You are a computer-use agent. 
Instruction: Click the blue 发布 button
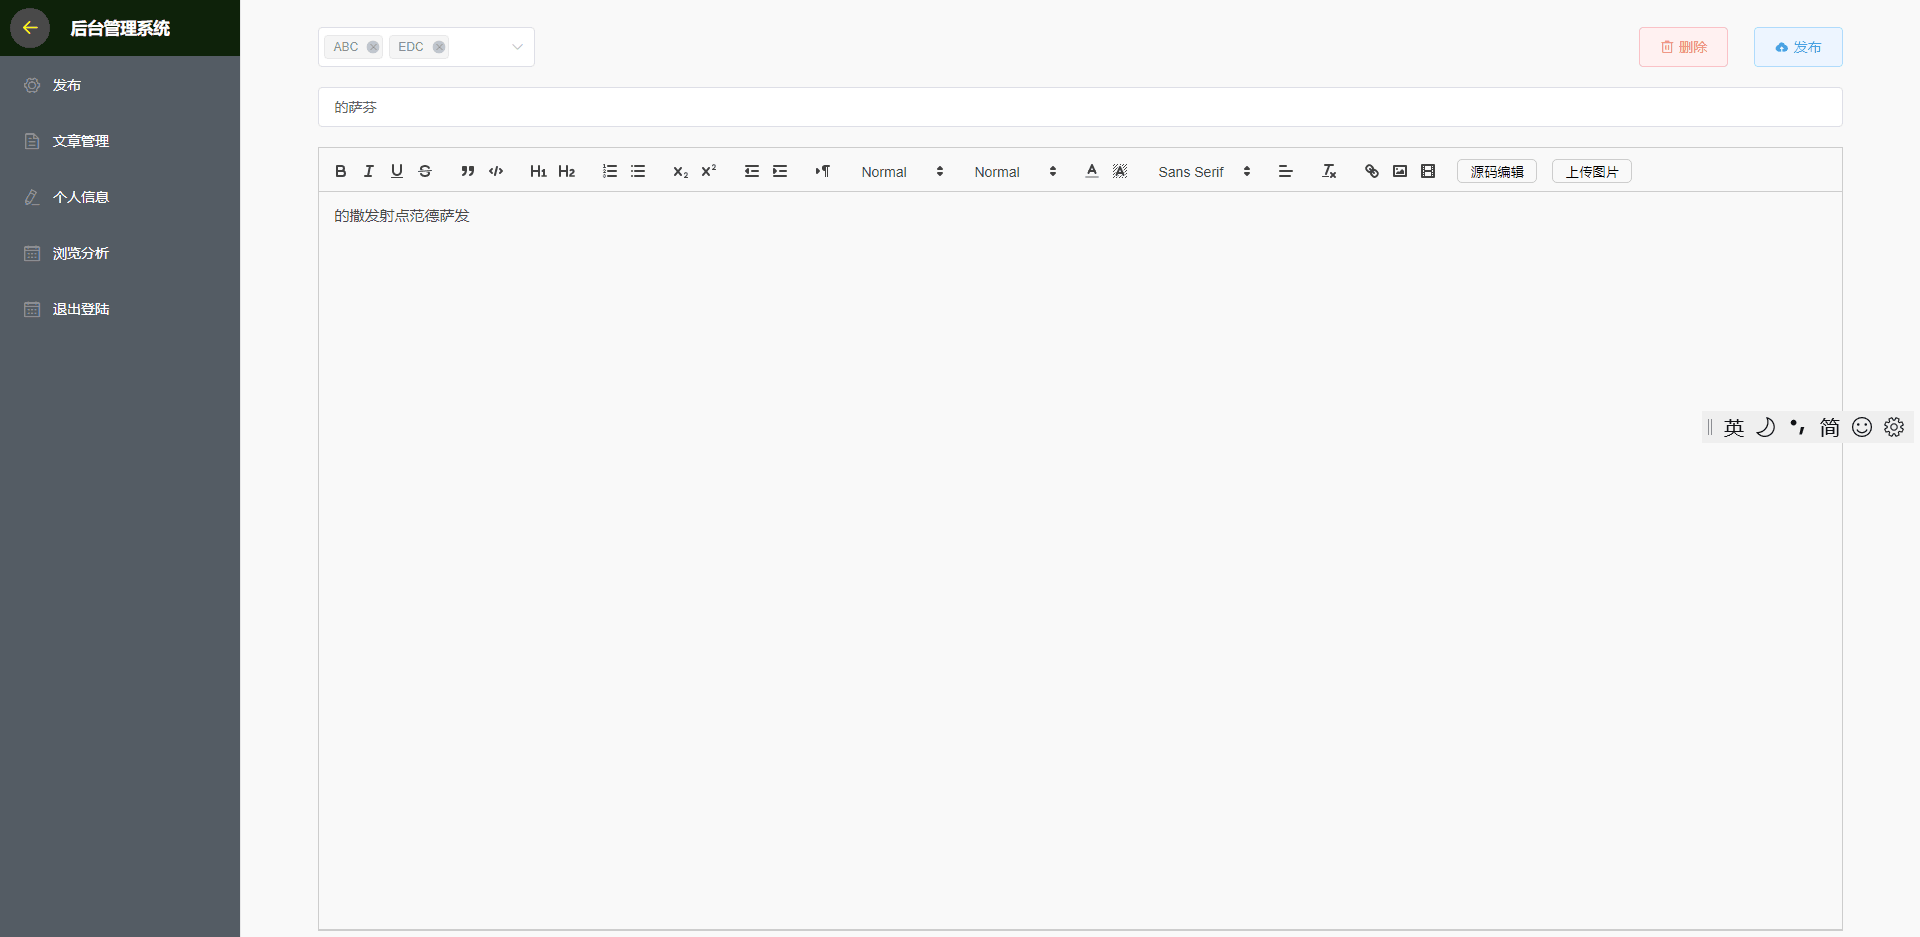[x=1798, y=47]
